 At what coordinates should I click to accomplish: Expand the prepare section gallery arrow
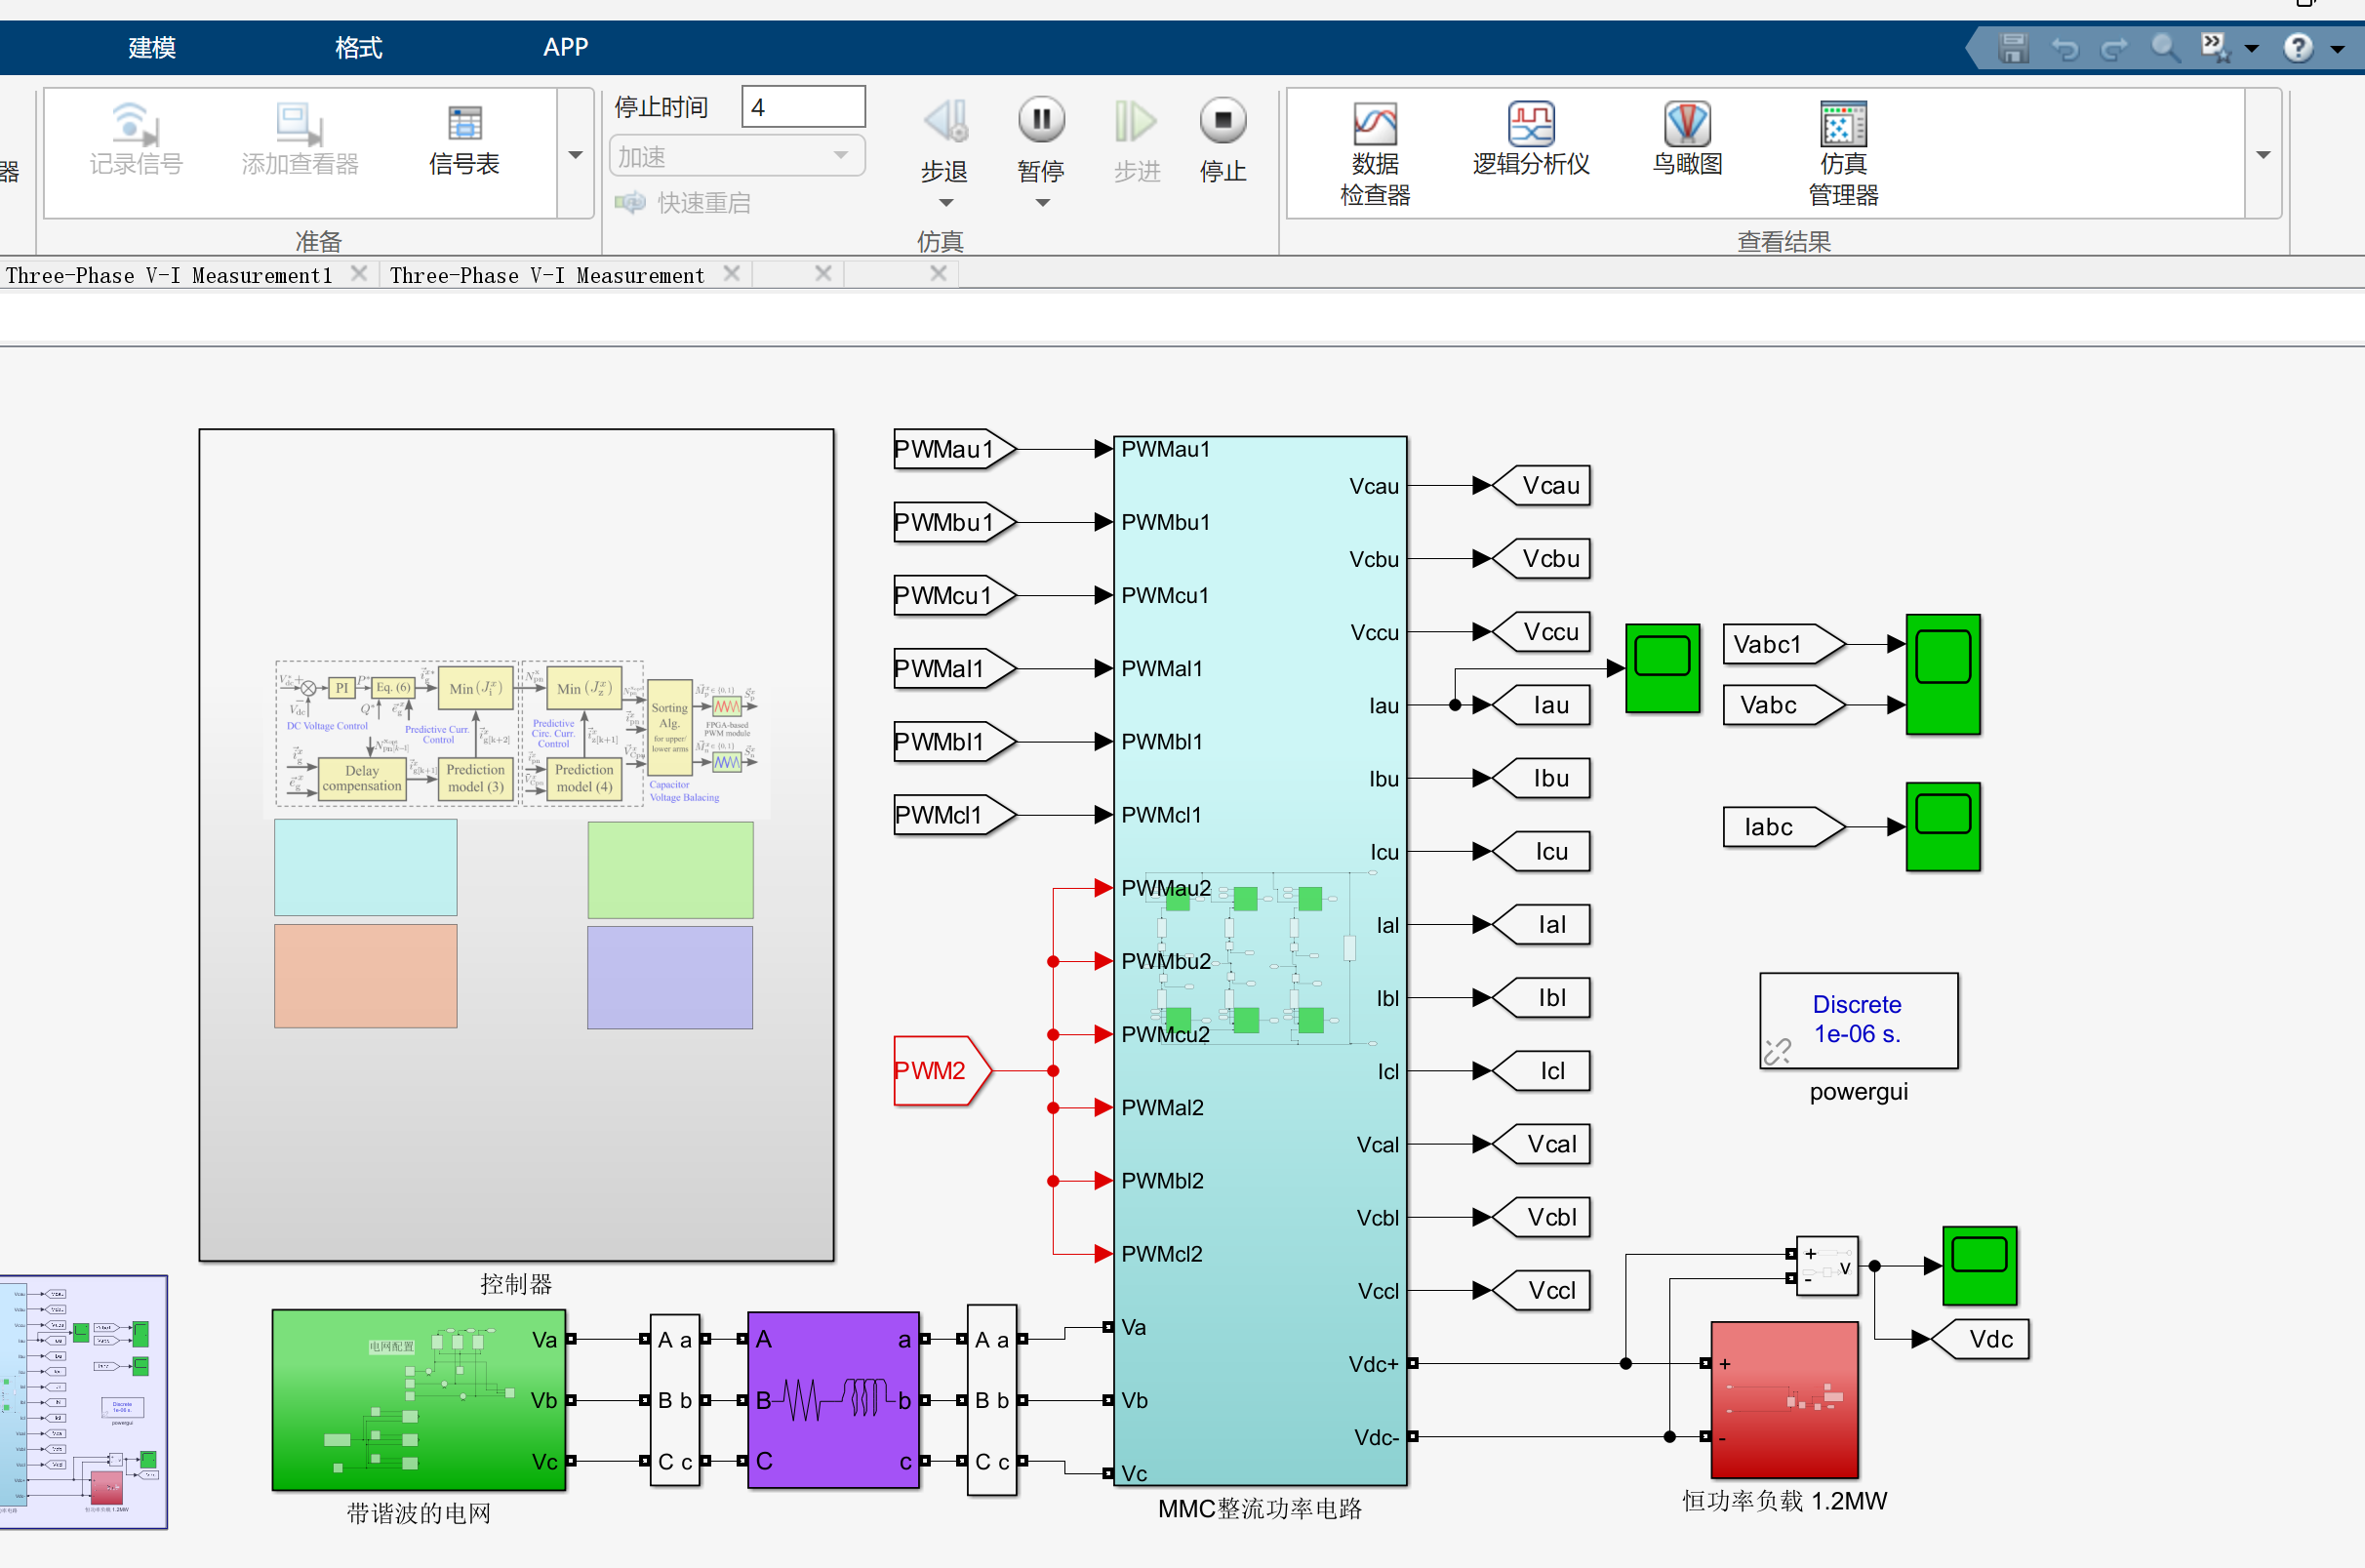click(575, 154)
